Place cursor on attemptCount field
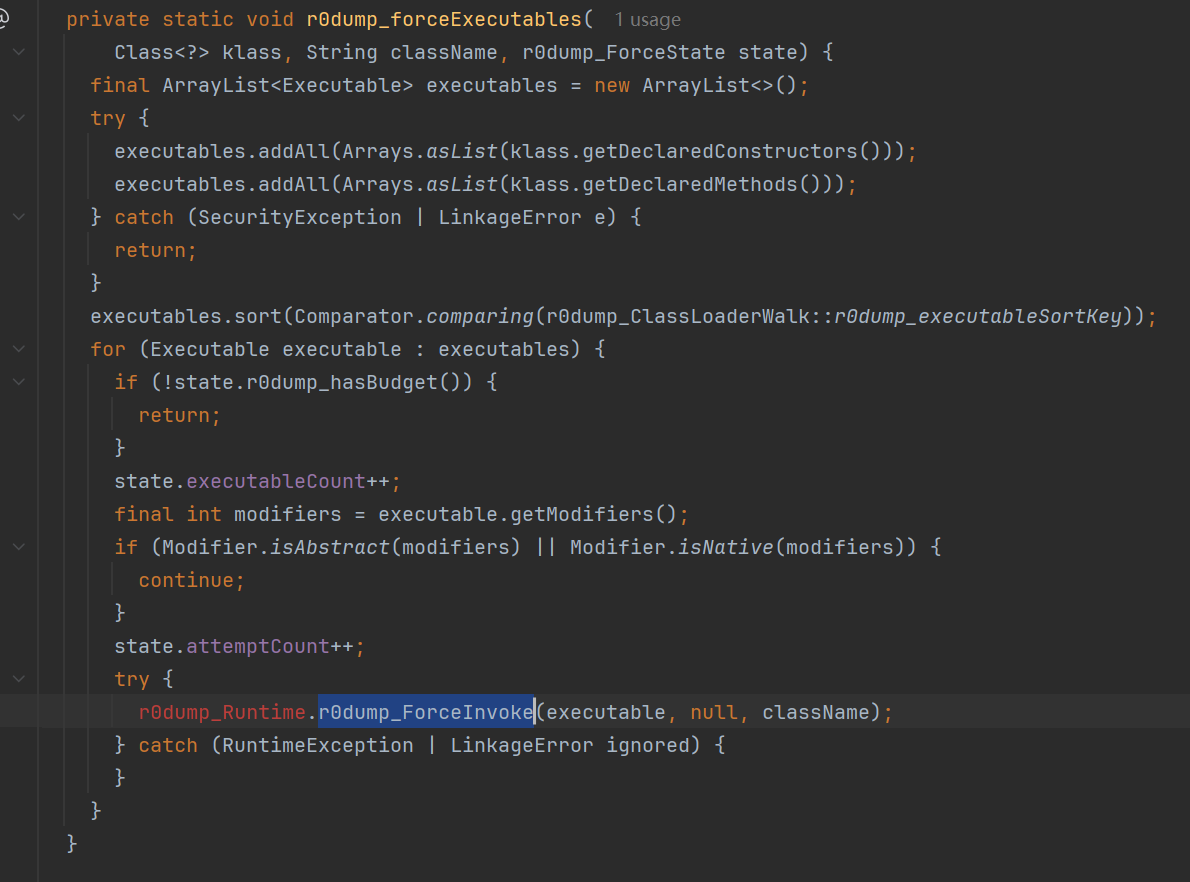The height and width of the screenshot is (882, 1190). [x=258, y=647]
